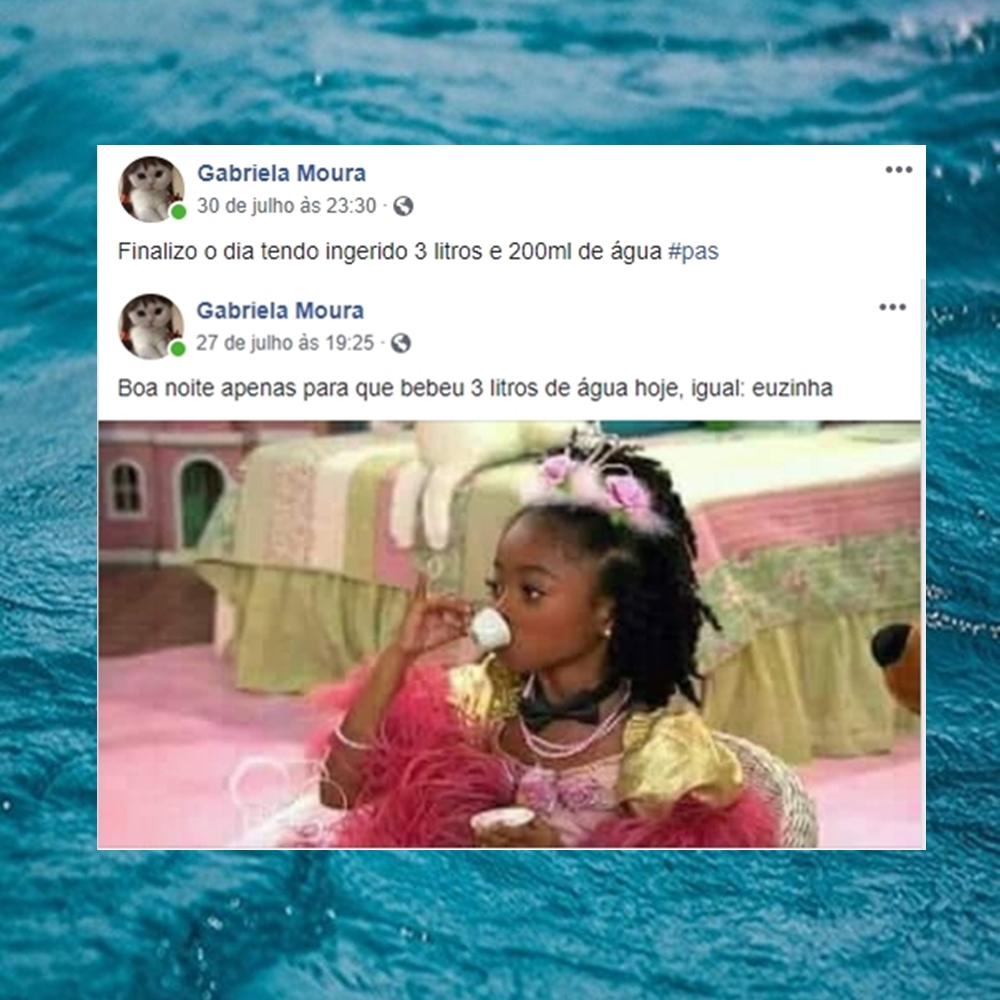Open the cat profile picture on second post

(x=151, y=327)
